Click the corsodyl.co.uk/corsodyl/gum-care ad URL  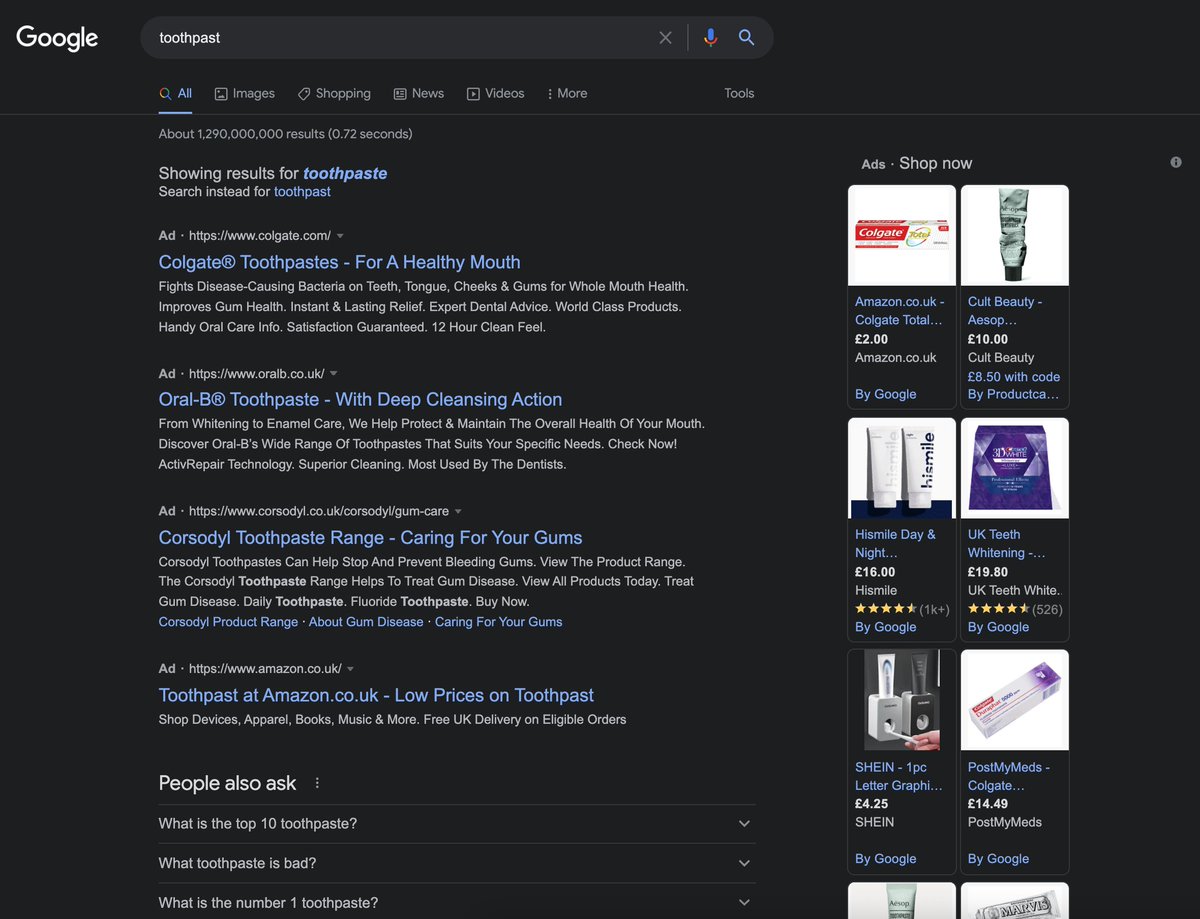coord(319,511)
